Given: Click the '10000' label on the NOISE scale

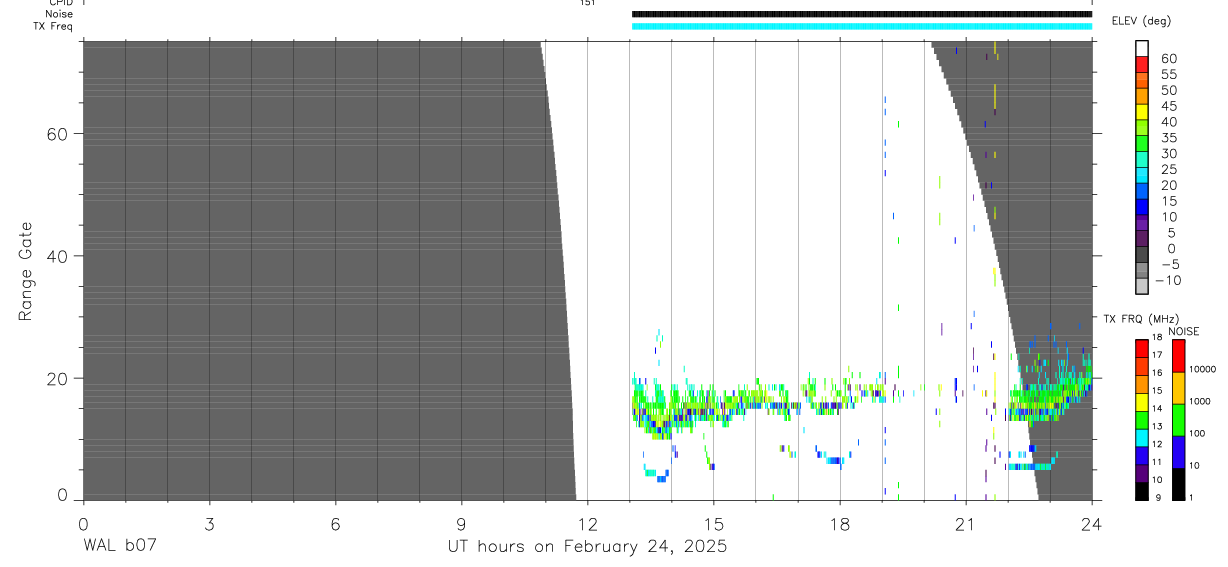Looking at the screenshot, I should (1204, 369).
